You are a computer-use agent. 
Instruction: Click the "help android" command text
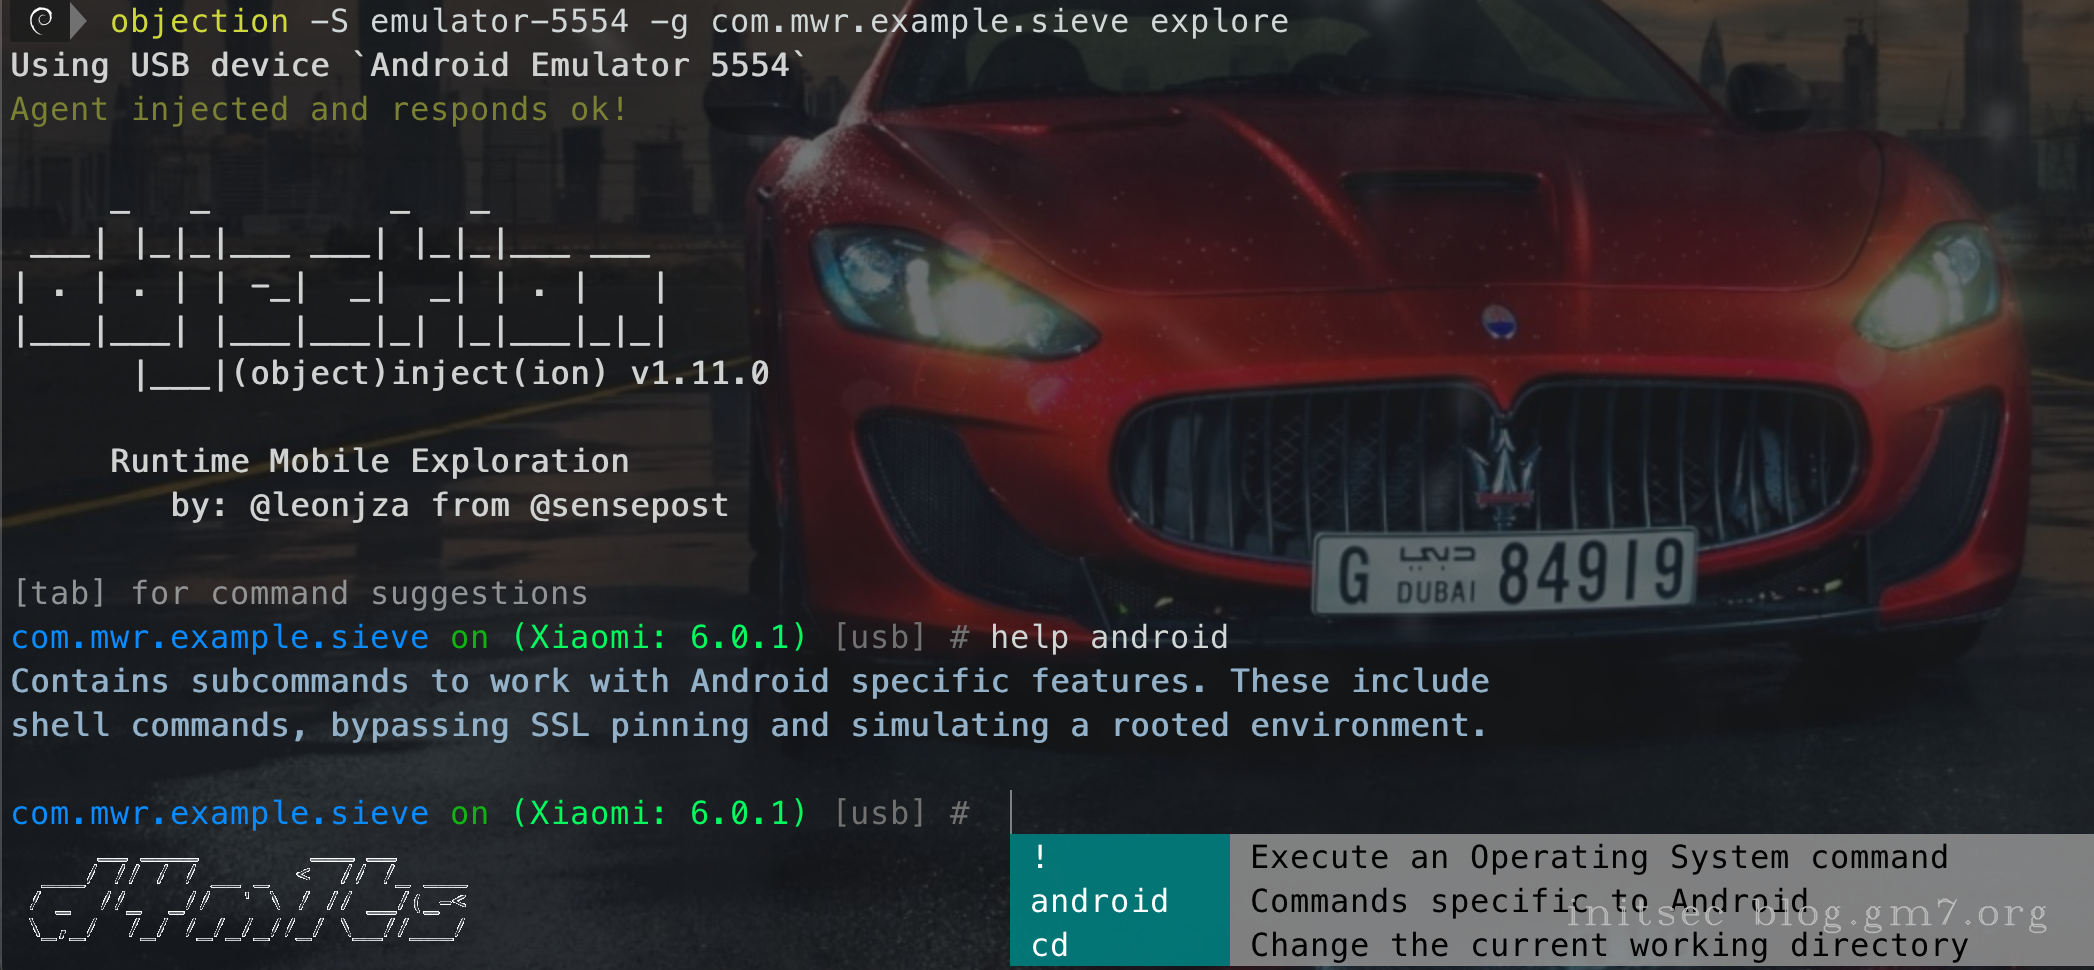coord(1108,637)
